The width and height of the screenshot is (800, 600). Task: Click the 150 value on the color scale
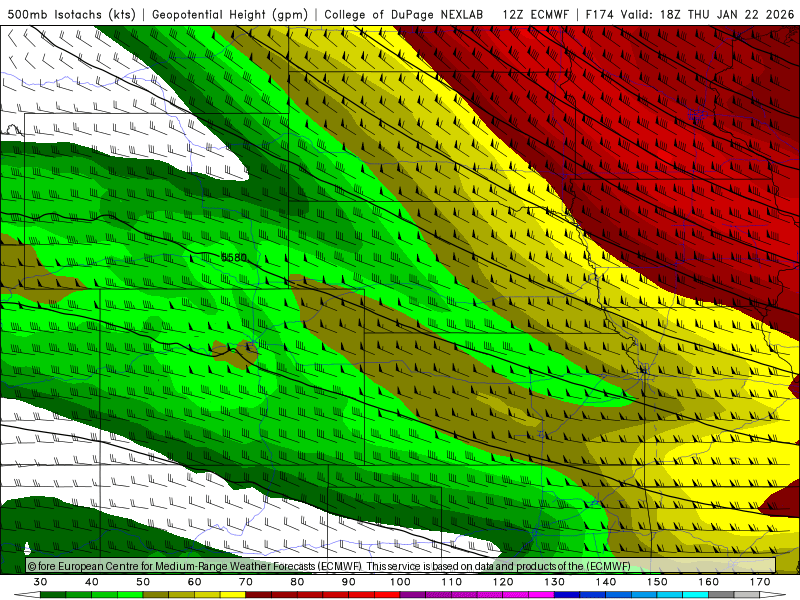(657, 582)
